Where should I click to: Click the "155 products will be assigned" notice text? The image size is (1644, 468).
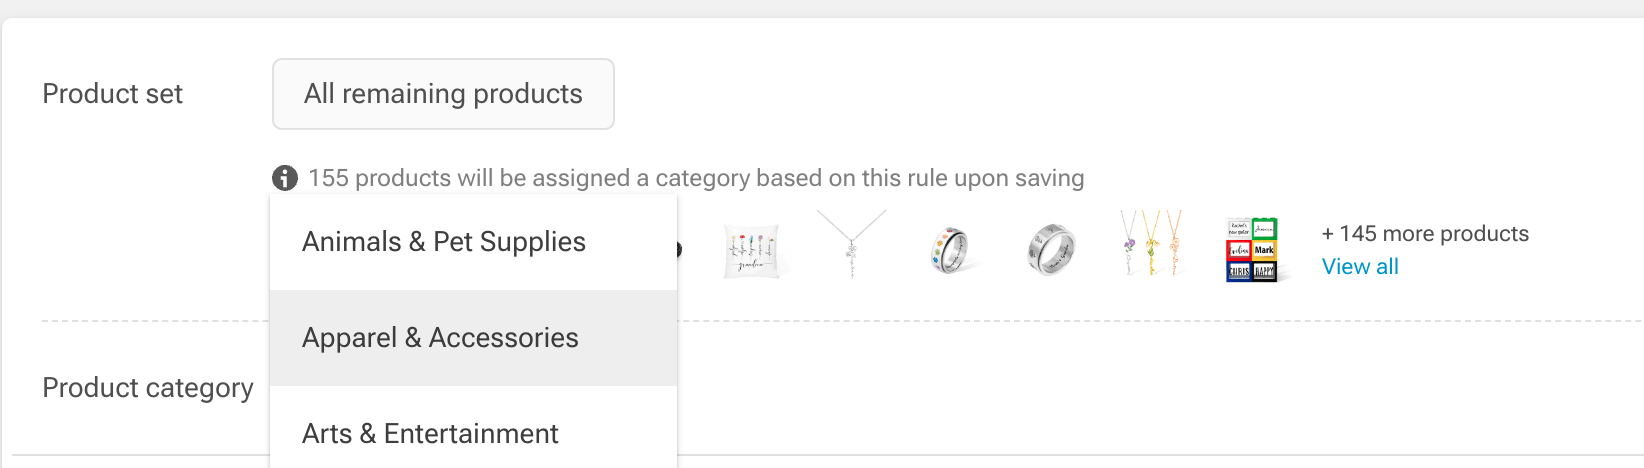(x=696, y=178)
